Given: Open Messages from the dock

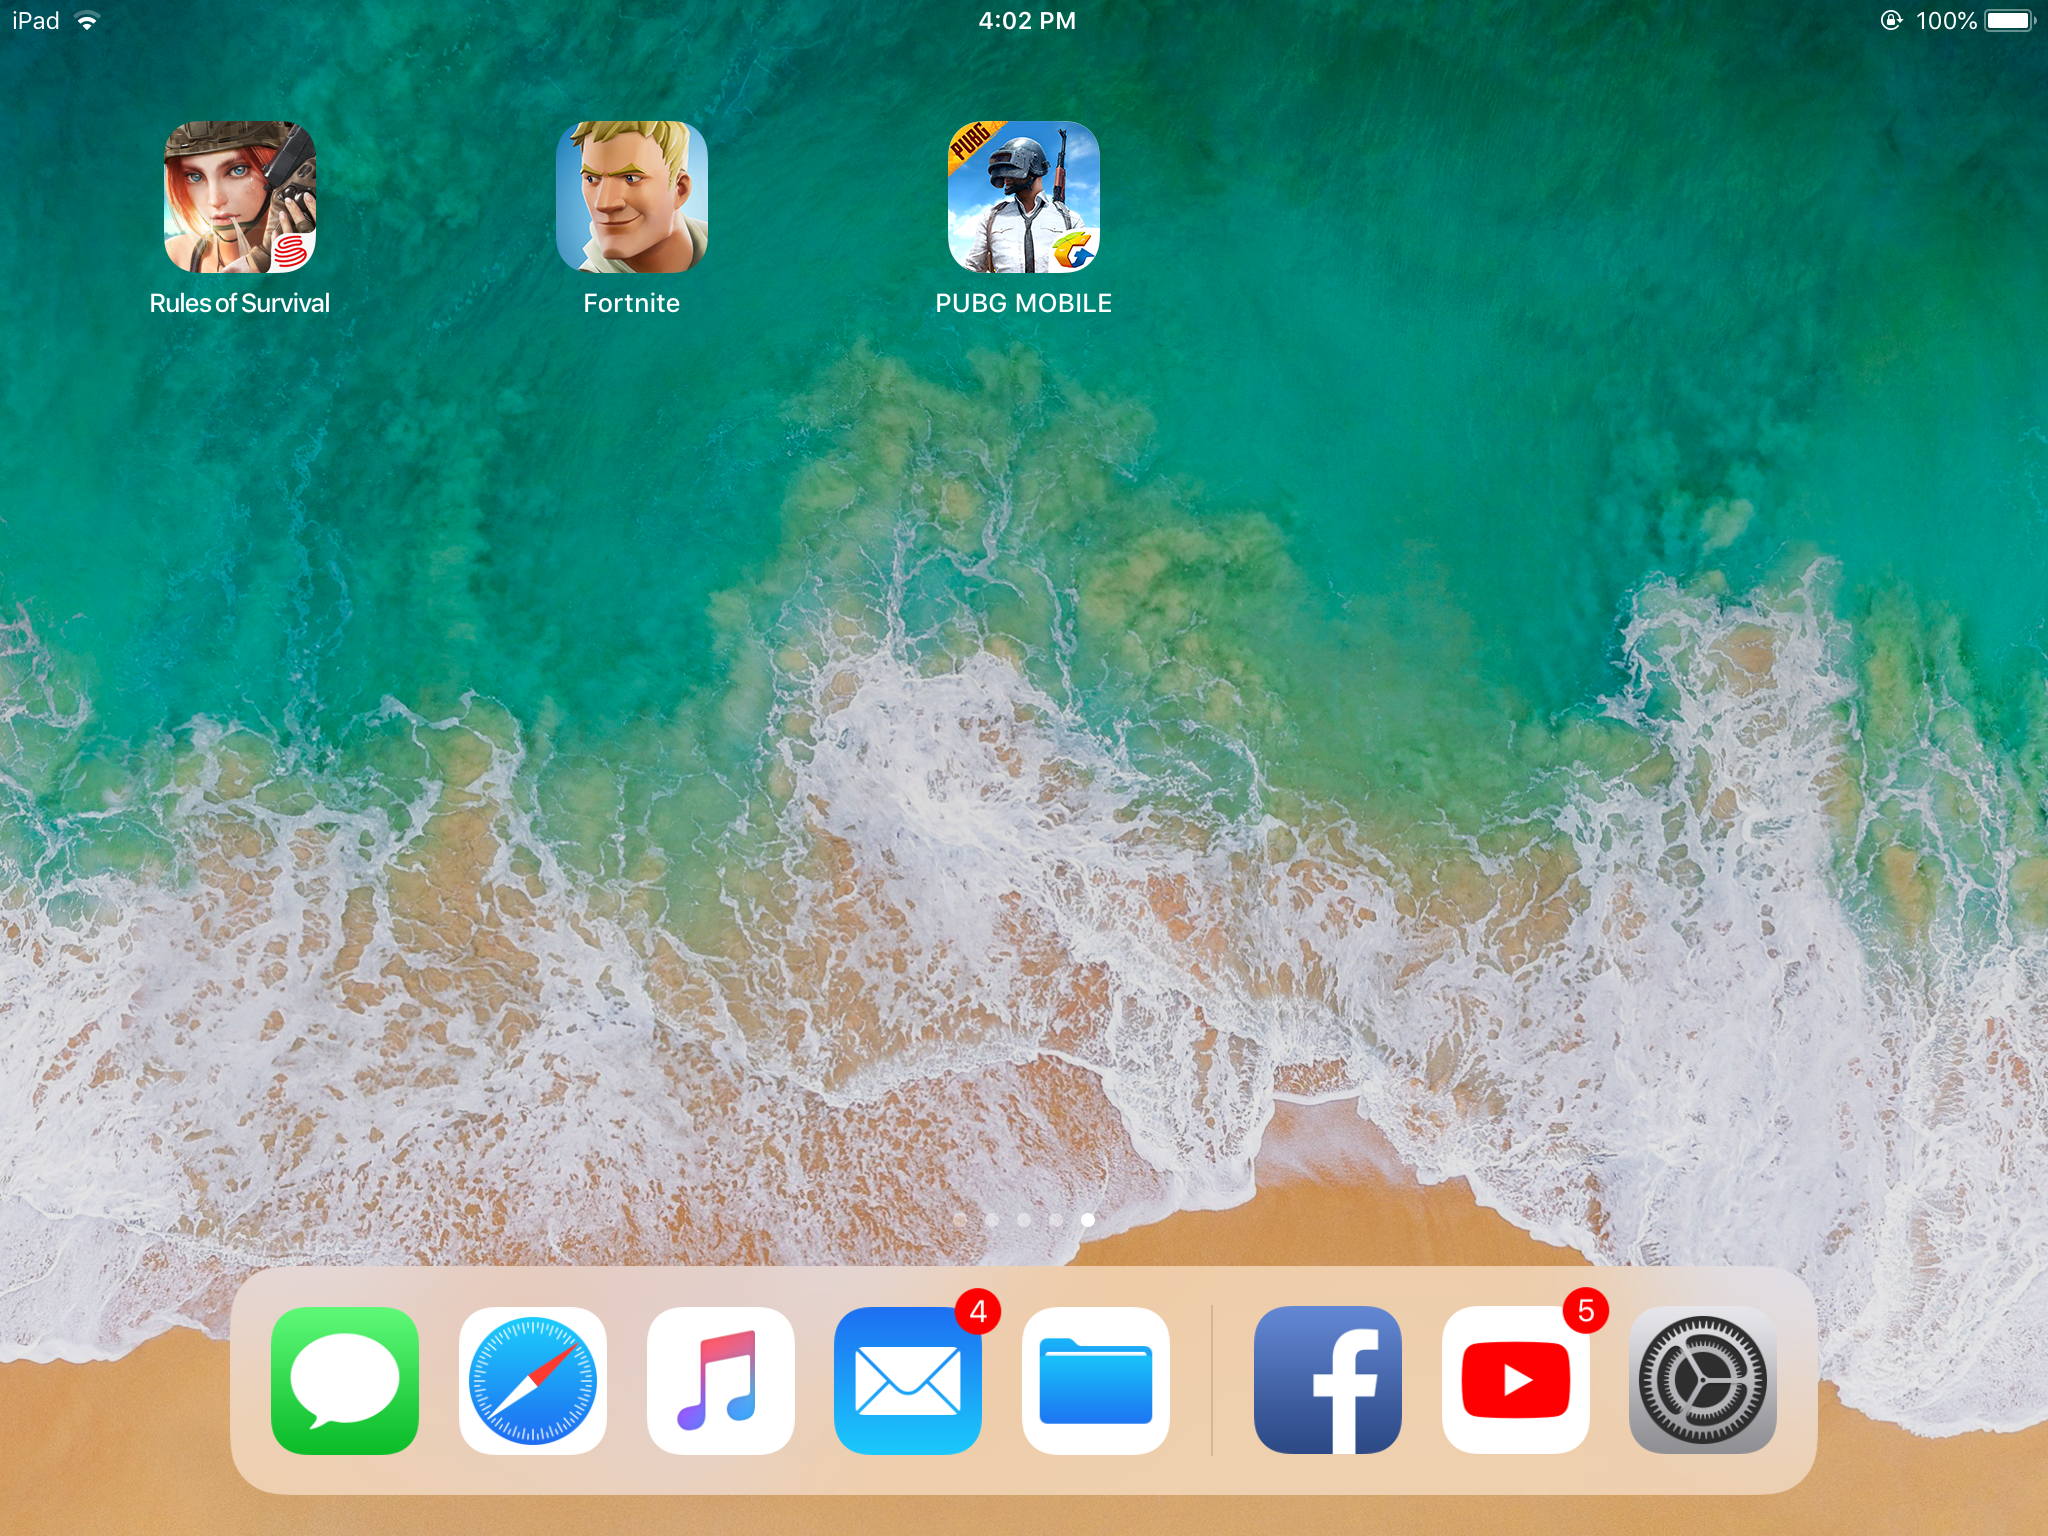Looking at the screenshot, I should pos(345,1380).
